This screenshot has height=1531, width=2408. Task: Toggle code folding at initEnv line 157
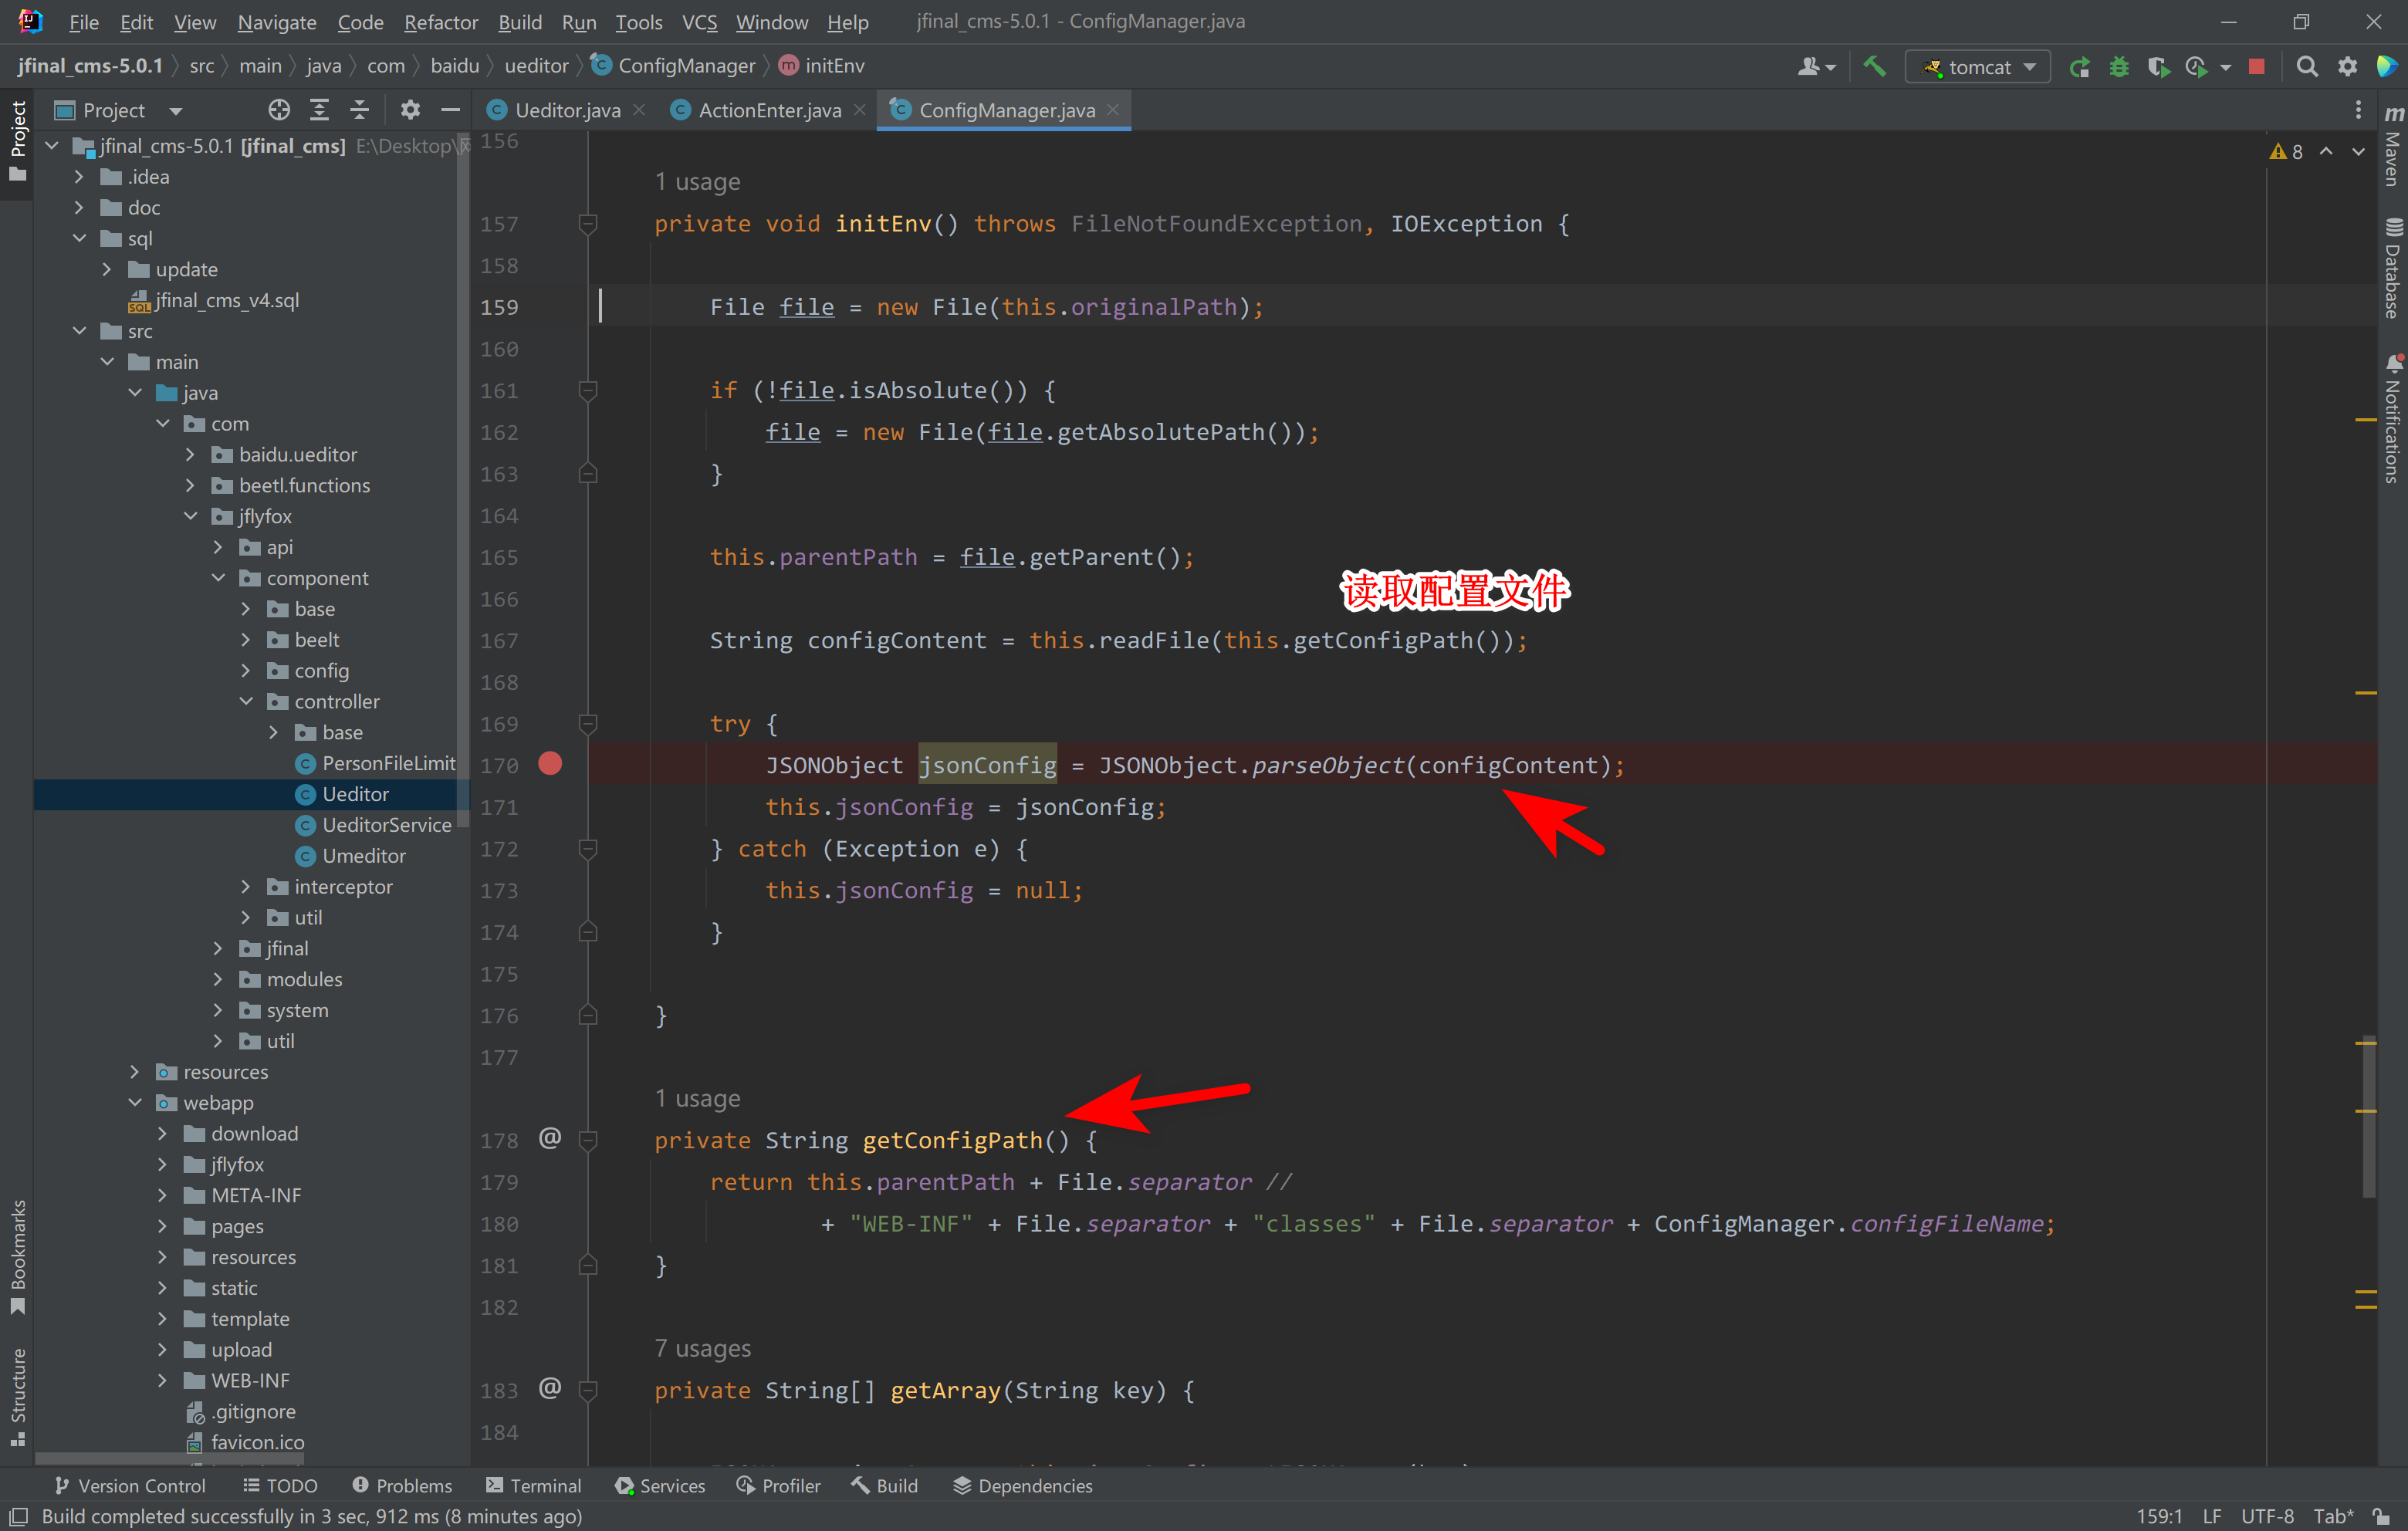pyautogui.click(x=588, y=224)
